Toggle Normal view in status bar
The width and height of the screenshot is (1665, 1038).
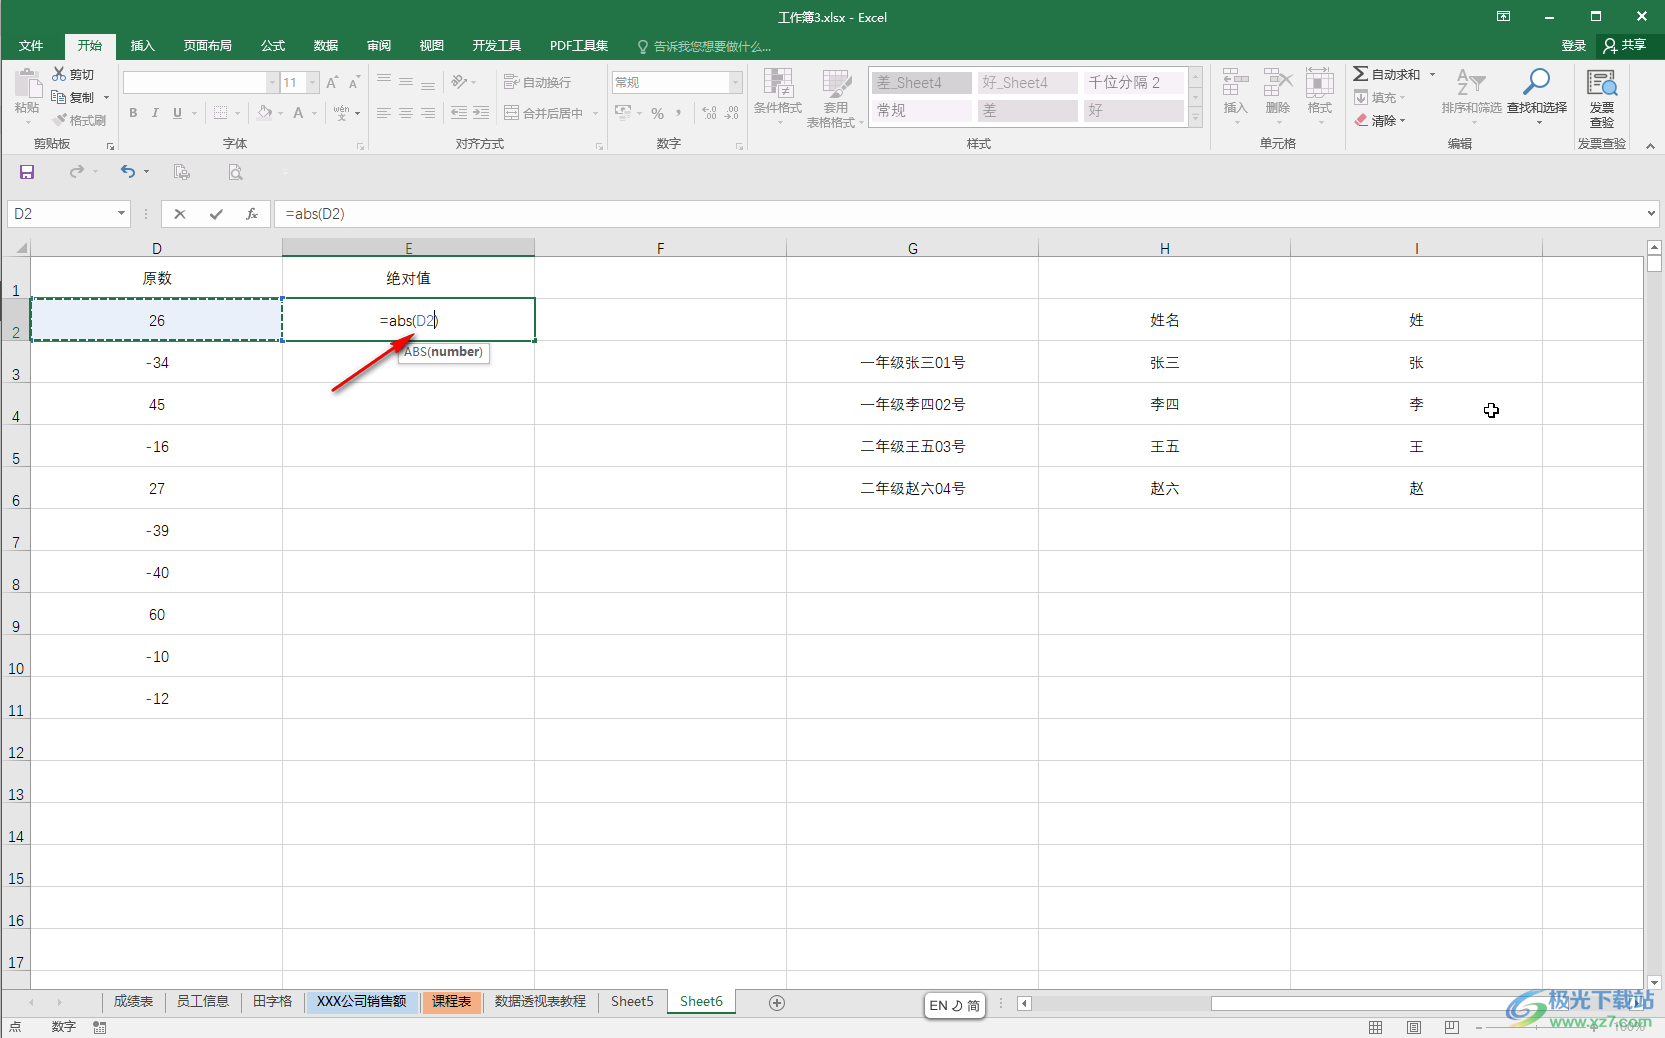coord(1376,1027)
